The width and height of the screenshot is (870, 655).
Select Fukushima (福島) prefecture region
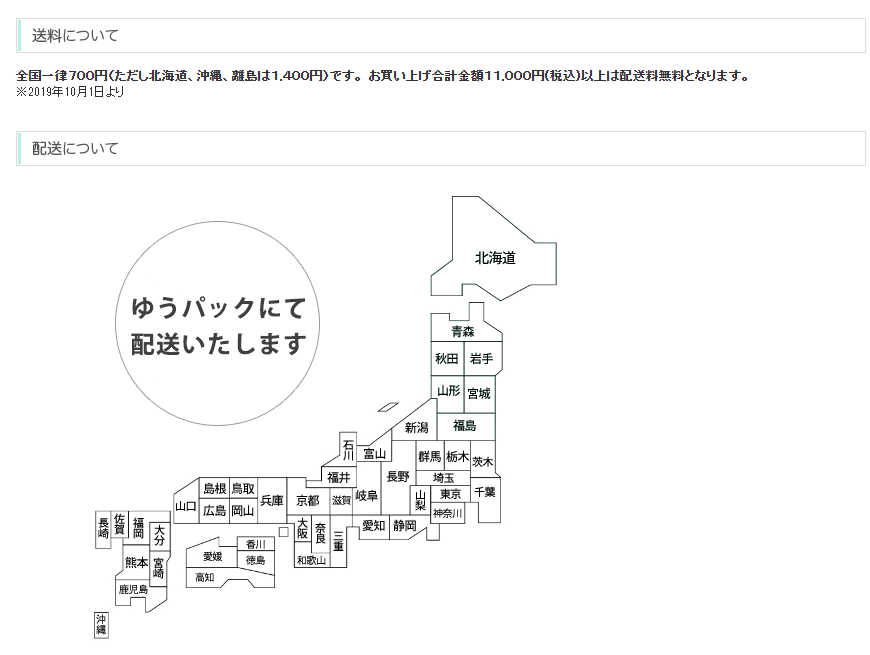pyautogui.click(x=464, y=426)
